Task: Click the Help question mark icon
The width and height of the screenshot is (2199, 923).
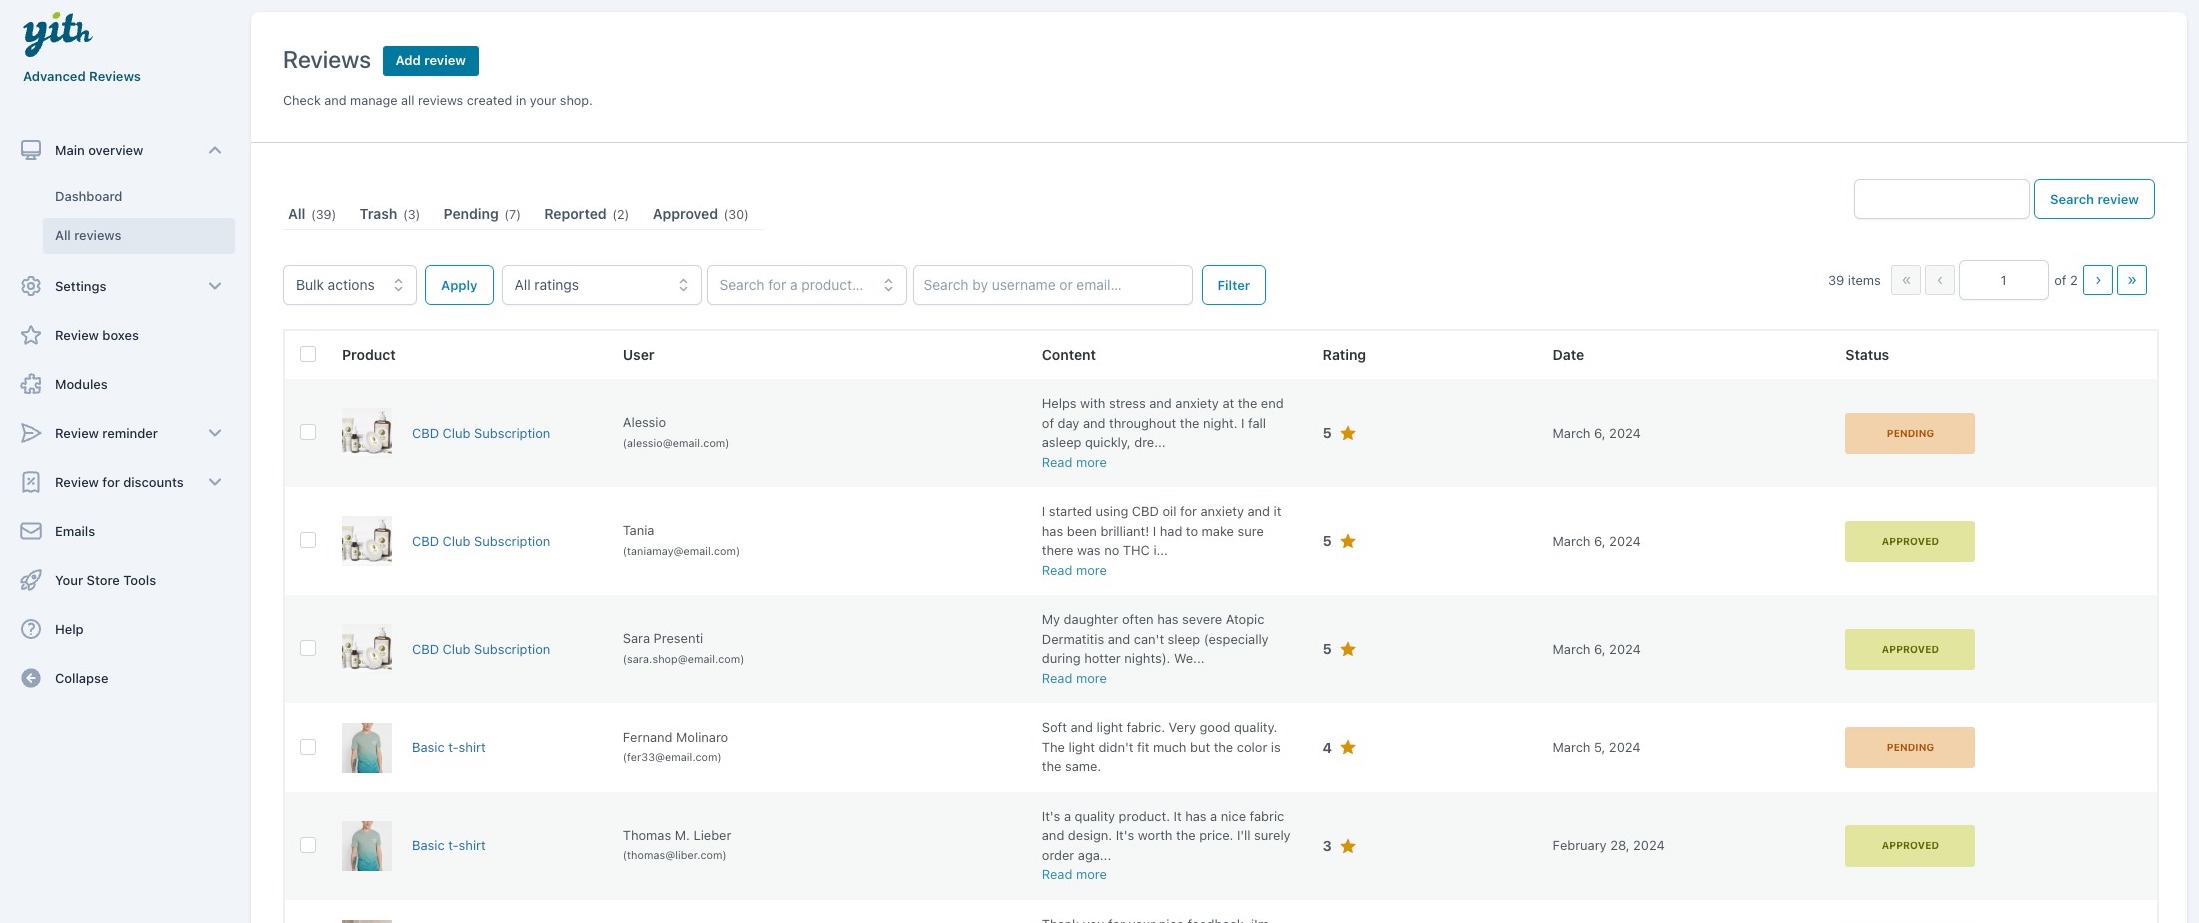Action: click(31, 629)
